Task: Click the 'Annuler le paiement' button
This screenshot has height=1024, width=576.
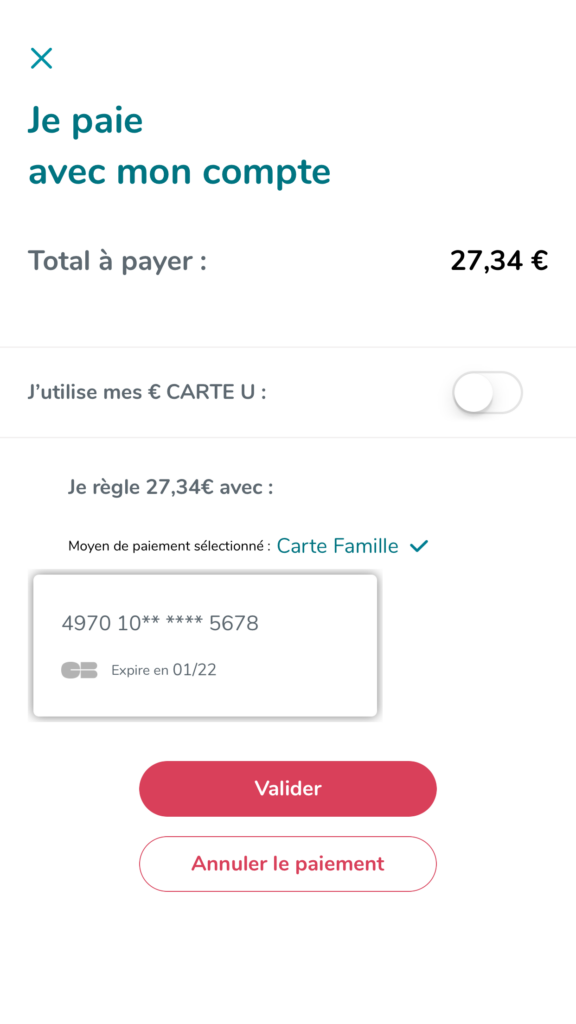Action: click(x=288, y=863)
